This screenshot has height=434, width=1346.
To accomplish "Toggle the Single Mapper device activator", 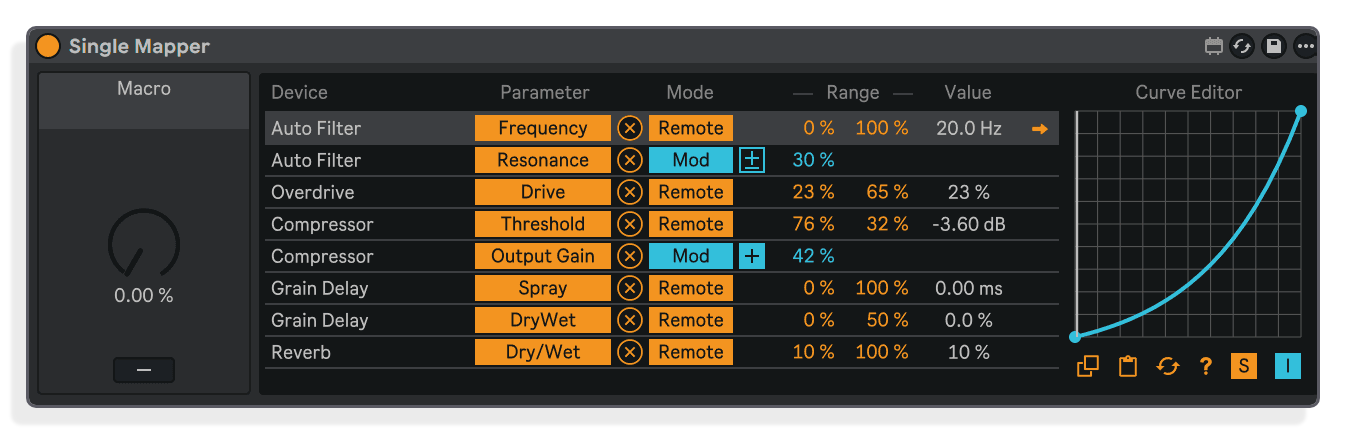I will [48, 46].
